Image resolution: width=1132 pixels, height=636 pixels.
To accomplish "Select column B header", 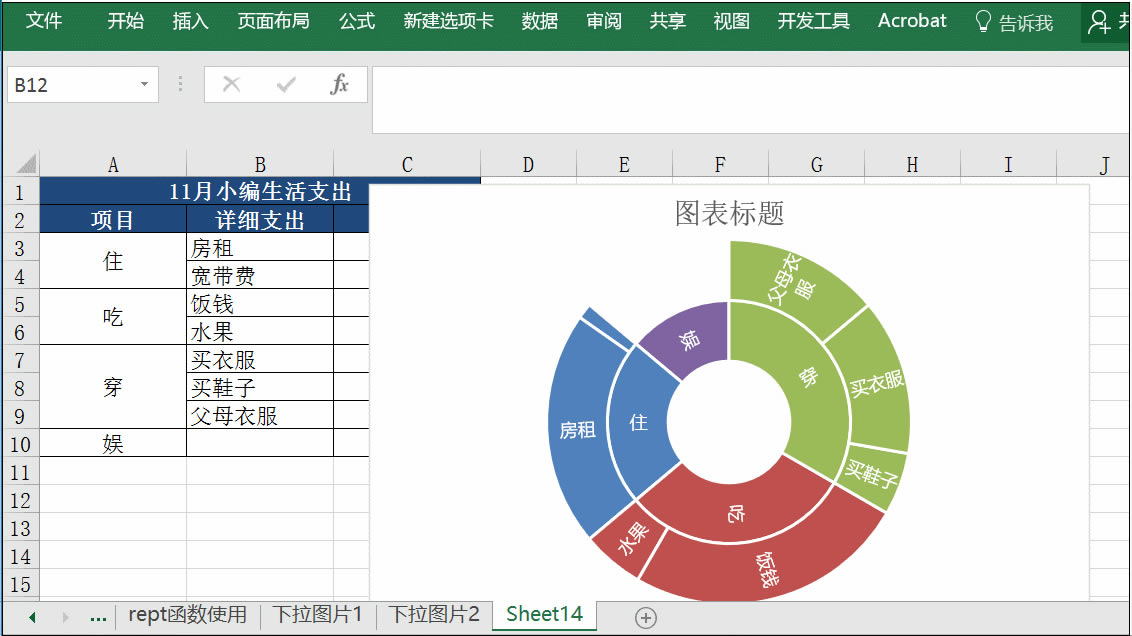I will coord(260,165).
